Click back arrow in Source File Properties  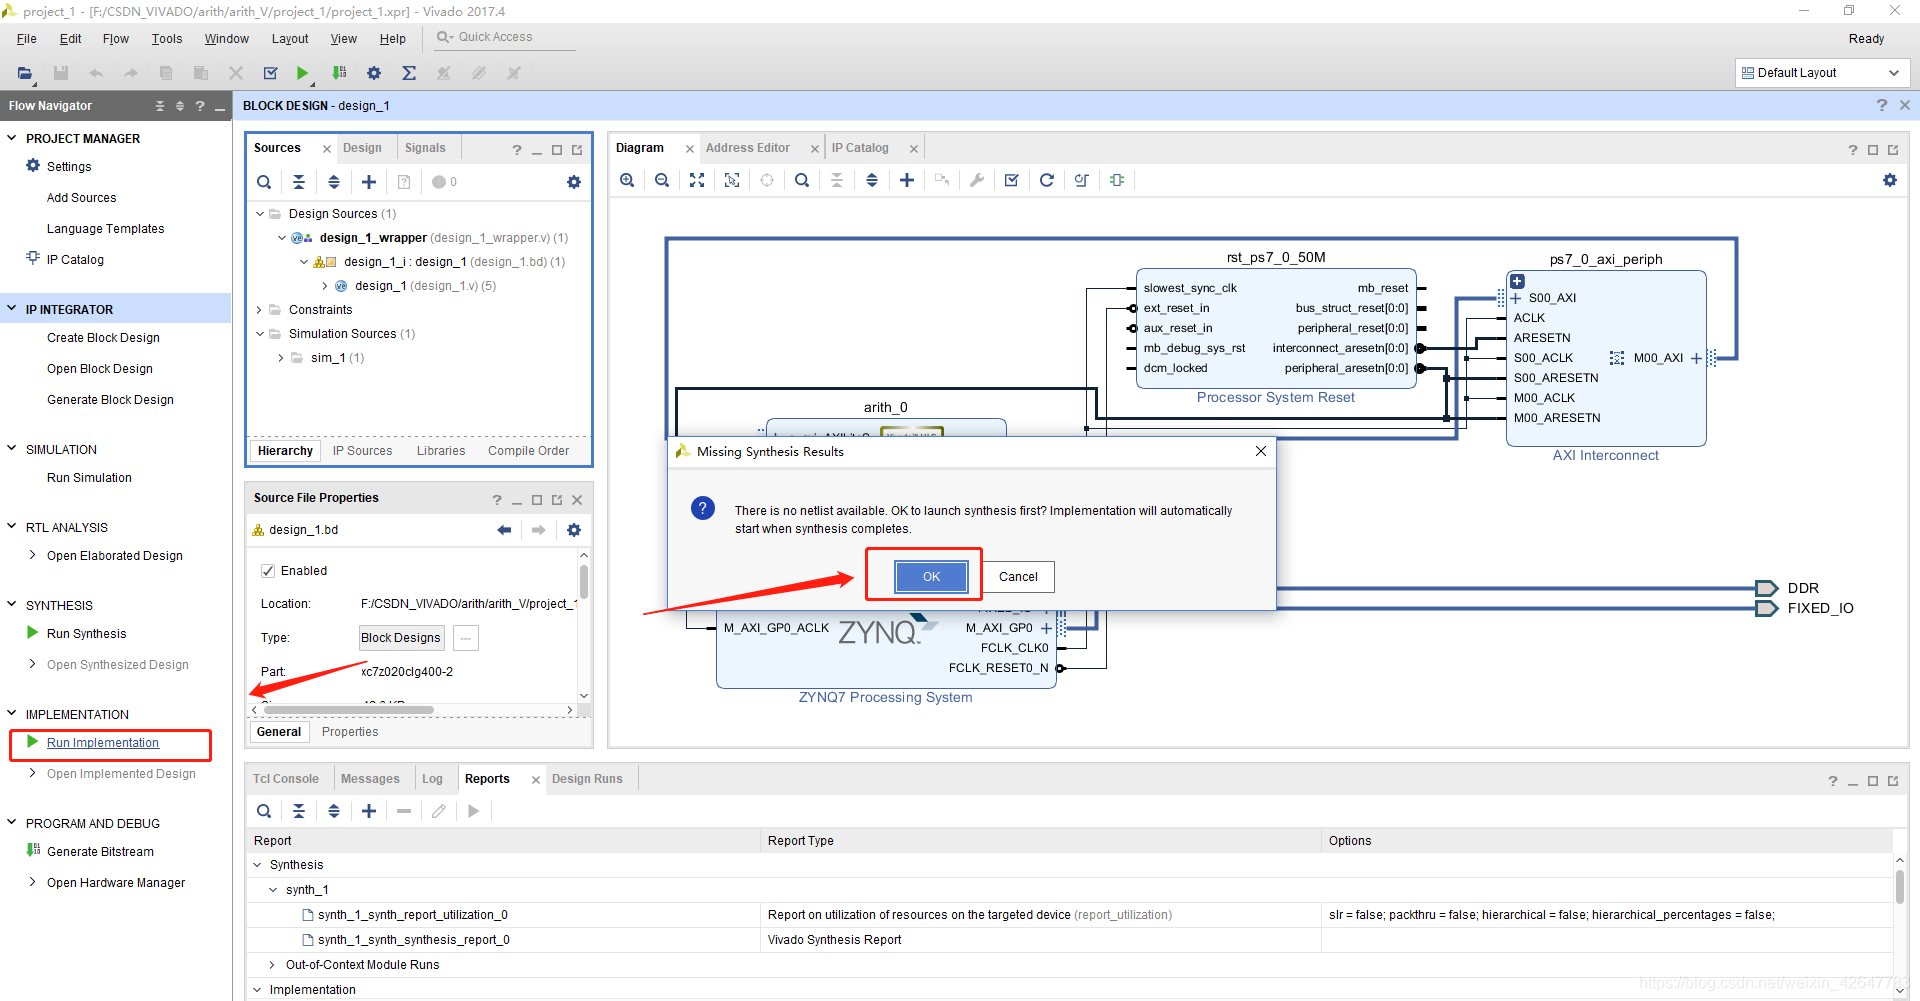(x=504, y=530)
